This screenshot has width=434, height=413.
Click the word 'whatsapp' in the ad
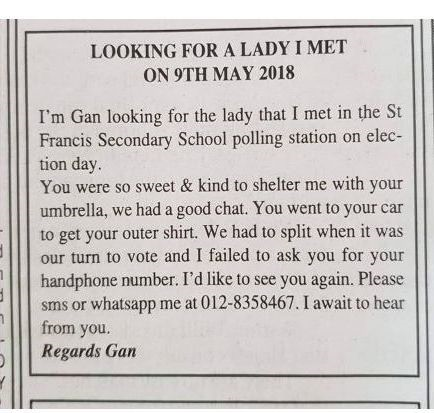(x=123, y=305)
